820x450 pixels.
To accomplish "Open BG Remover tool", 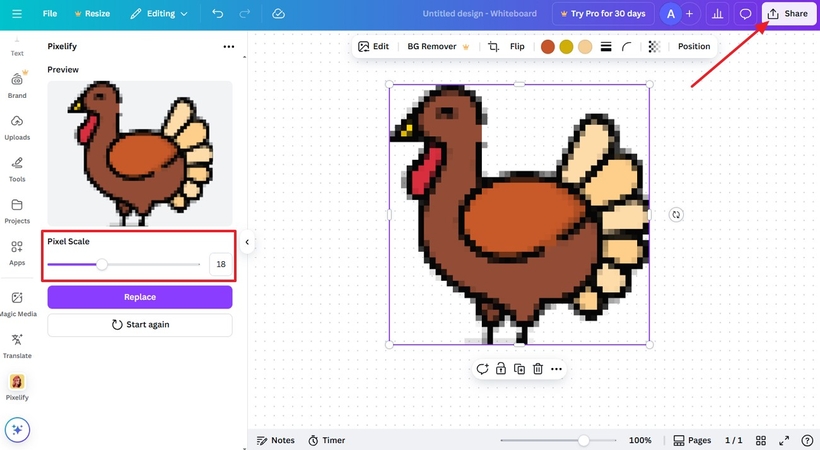I will point(438,46).
